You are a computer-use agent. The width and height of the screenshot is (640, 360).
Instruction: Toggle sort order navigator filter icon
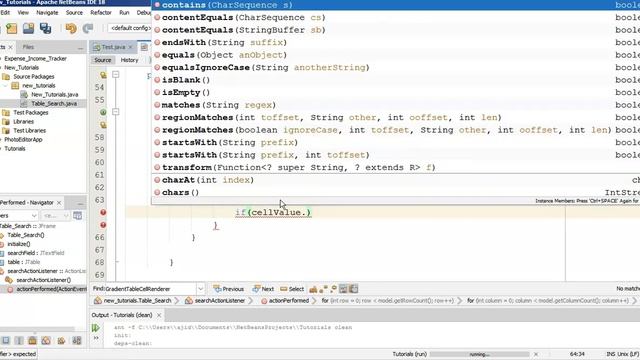pyautogui.click(x=77, y=340)
